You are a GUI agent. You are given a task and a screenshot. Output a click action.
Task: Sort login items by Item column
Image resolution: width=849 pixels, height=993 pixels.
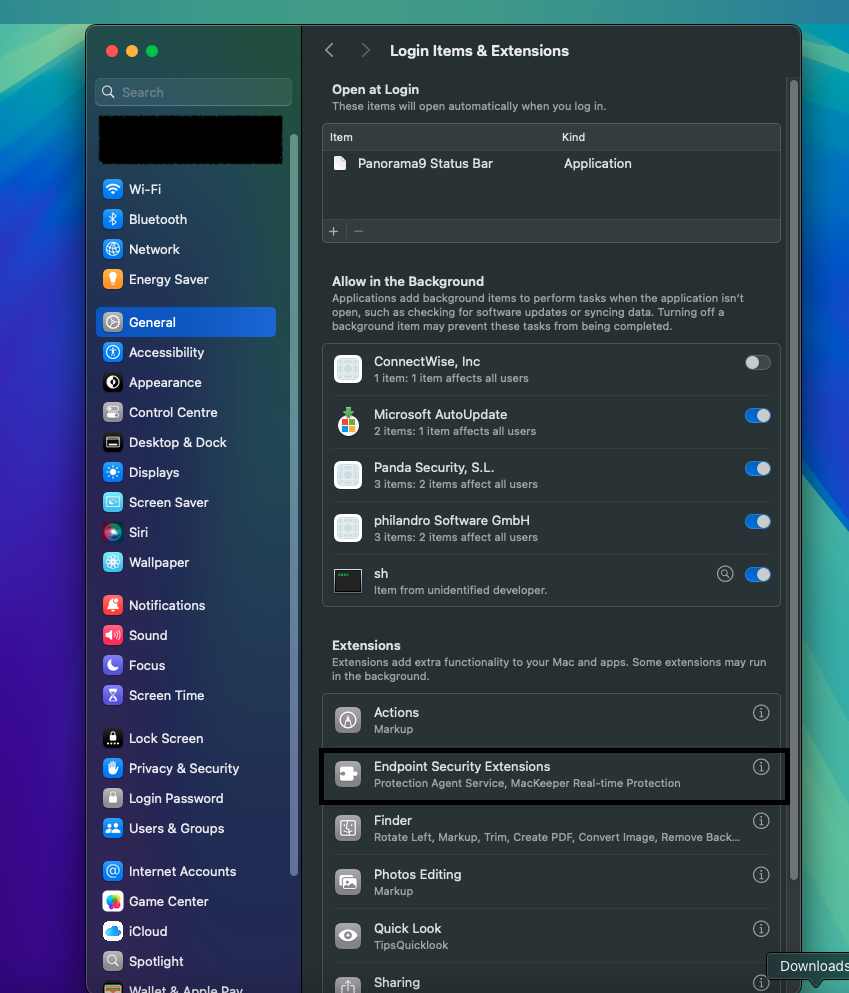click(341, 137)
